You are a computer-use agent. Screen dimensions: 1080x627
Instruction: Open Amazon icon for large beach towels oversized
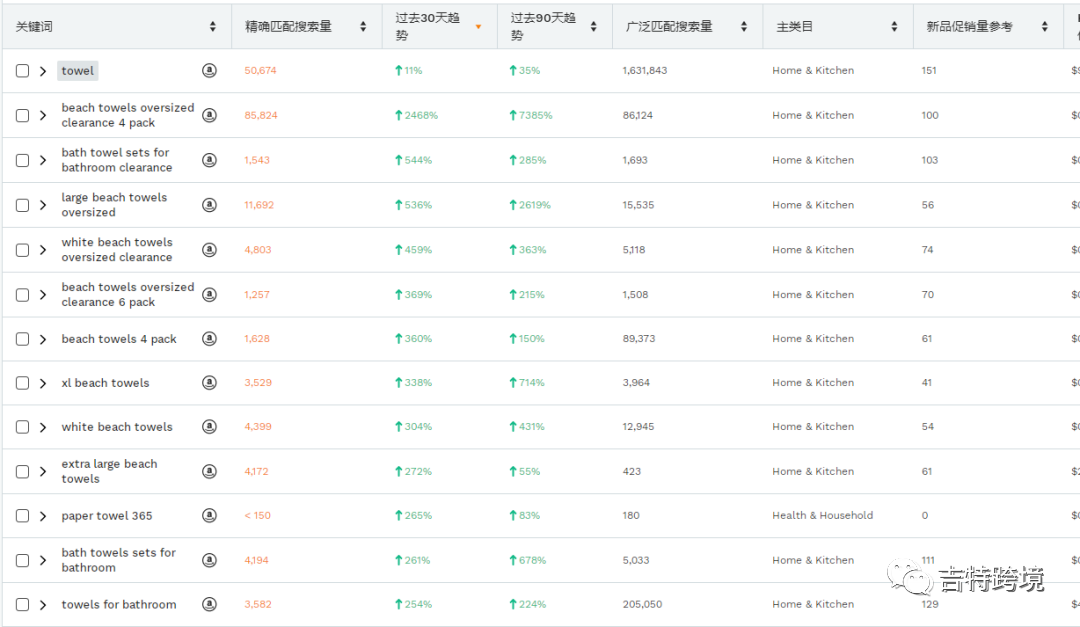209,205
